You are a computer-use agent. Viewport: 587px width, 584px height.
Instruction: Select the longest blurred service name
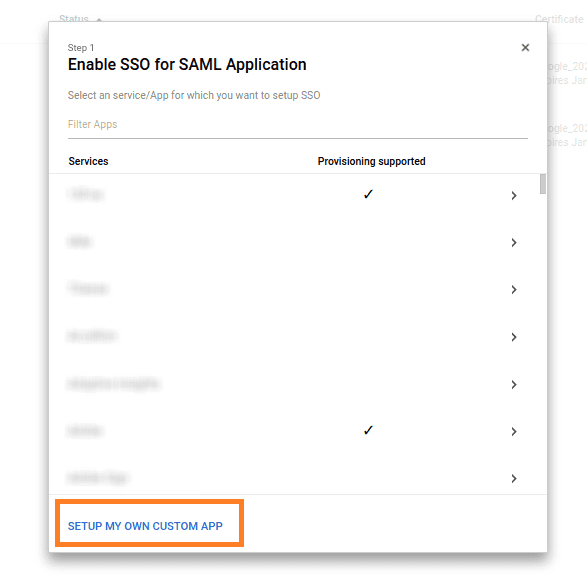pos(113,384)
